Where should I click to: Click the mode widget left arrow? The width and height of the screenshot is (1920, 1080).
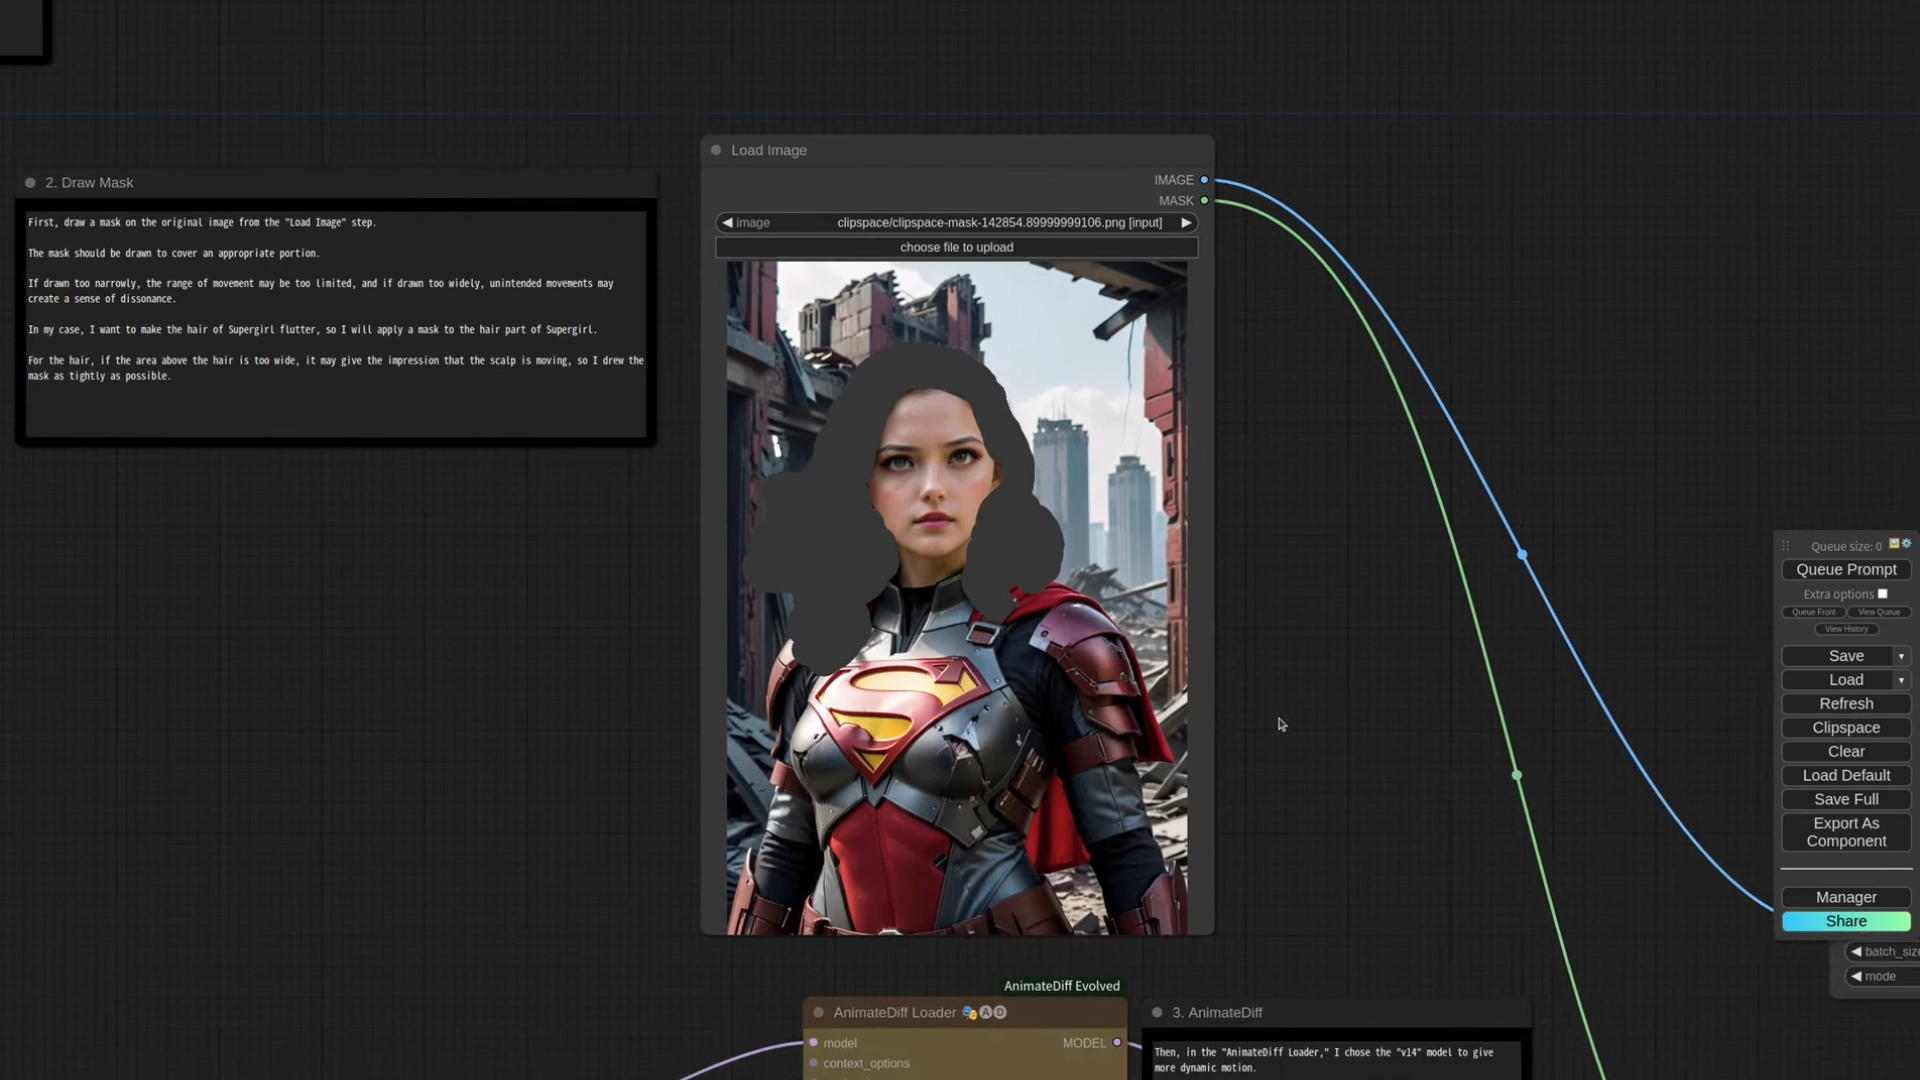point(1856,976)
